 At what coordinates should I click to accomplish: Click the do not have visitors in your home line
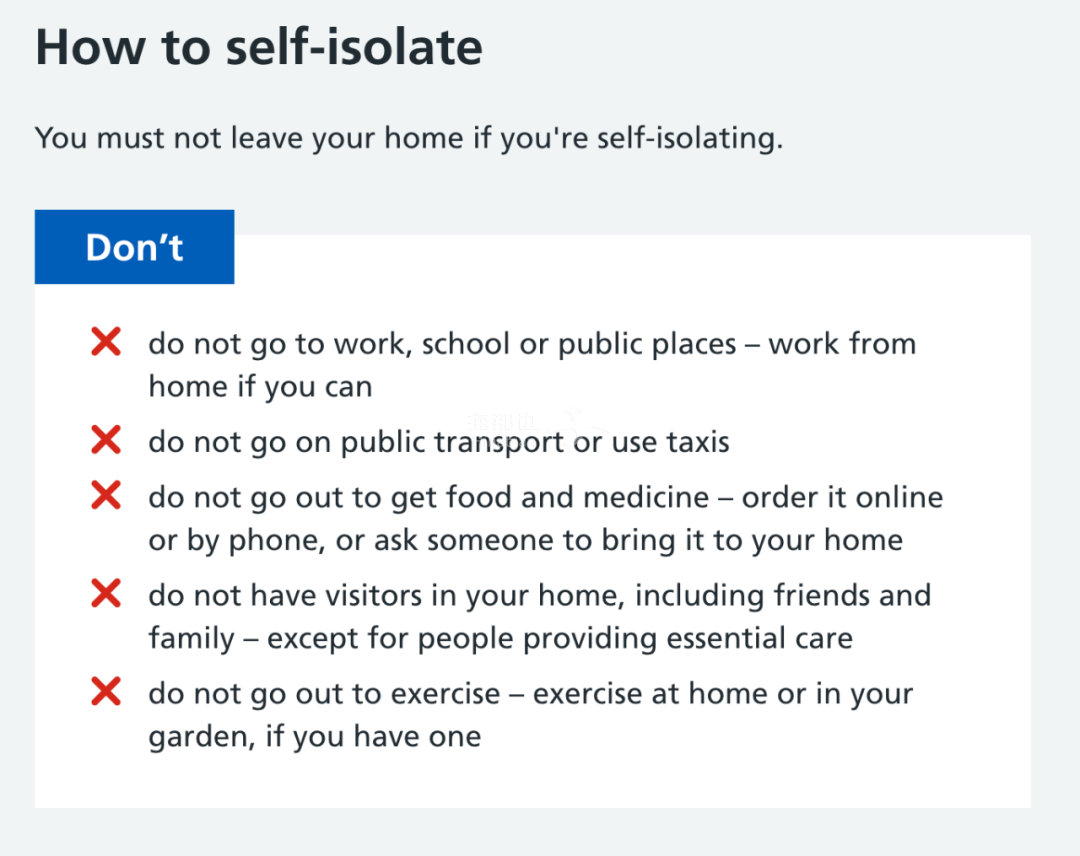[540, 596]
